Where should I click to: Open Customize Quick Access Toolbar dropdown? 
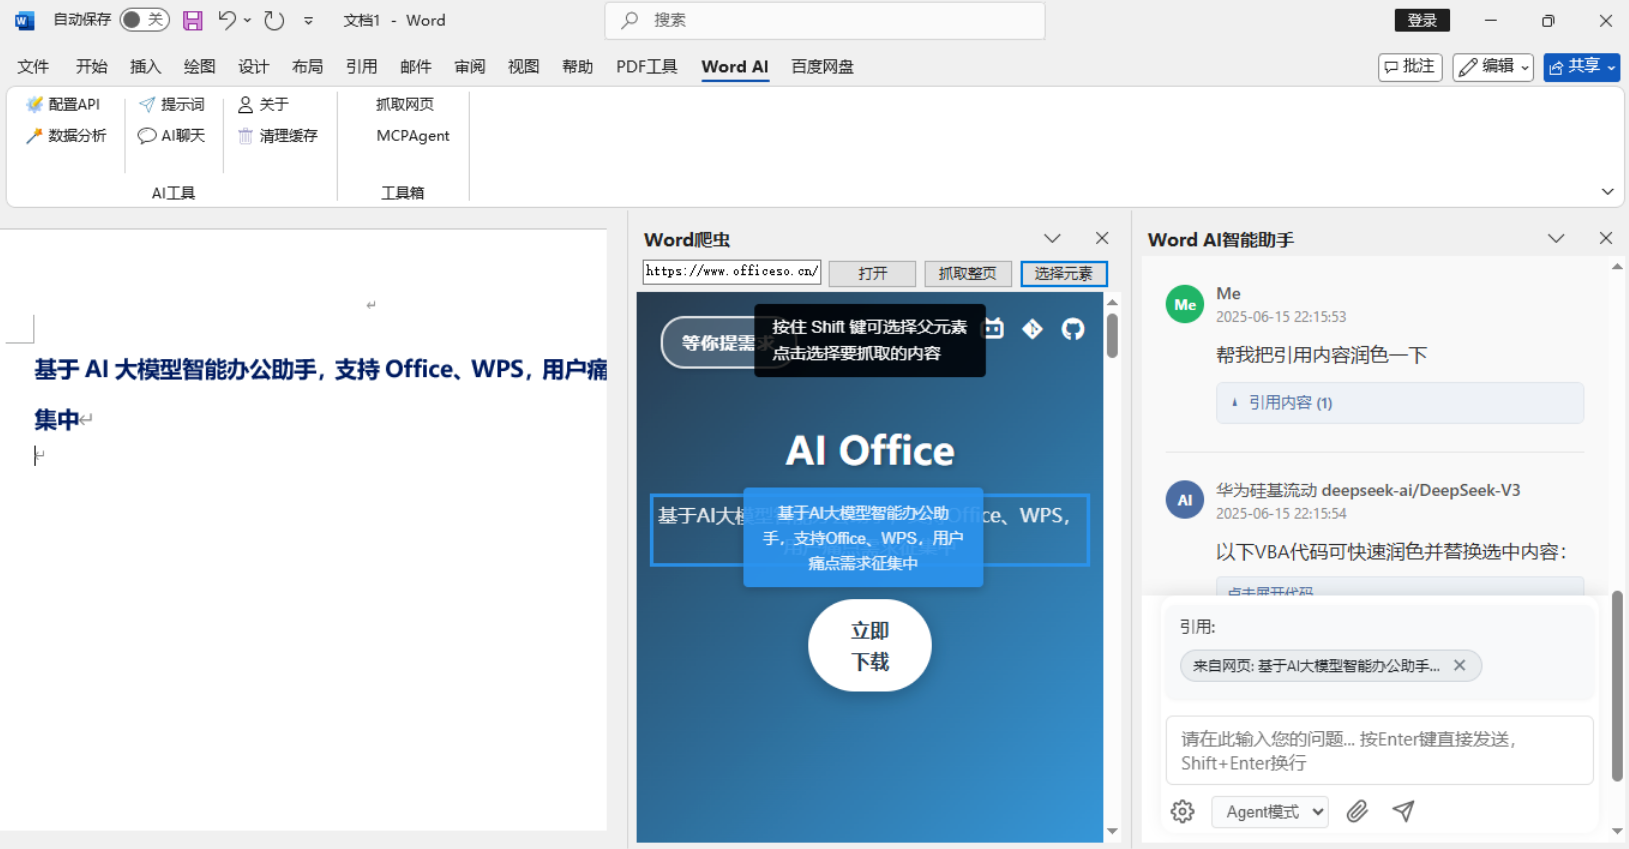(308, 20)
